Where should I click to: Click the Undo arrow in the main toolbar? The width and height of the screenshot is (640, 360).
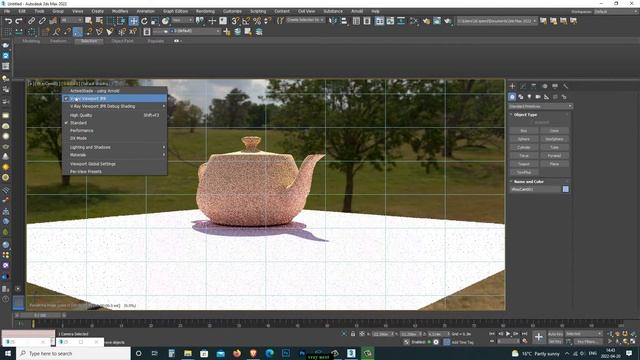(x=8, y=21)
